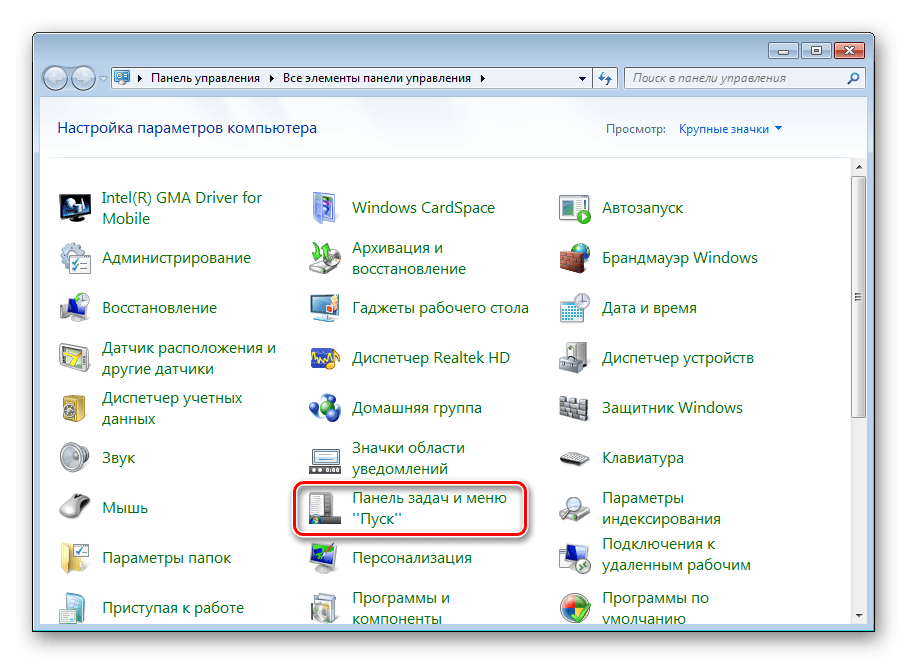The image size is (907, 664).
Task: Click the address bar refresh button
Action: 605,78
